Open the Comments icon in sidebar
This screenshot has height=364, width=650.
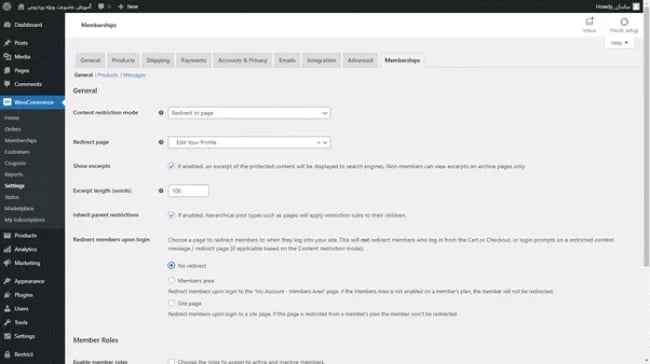click(7, 84)
